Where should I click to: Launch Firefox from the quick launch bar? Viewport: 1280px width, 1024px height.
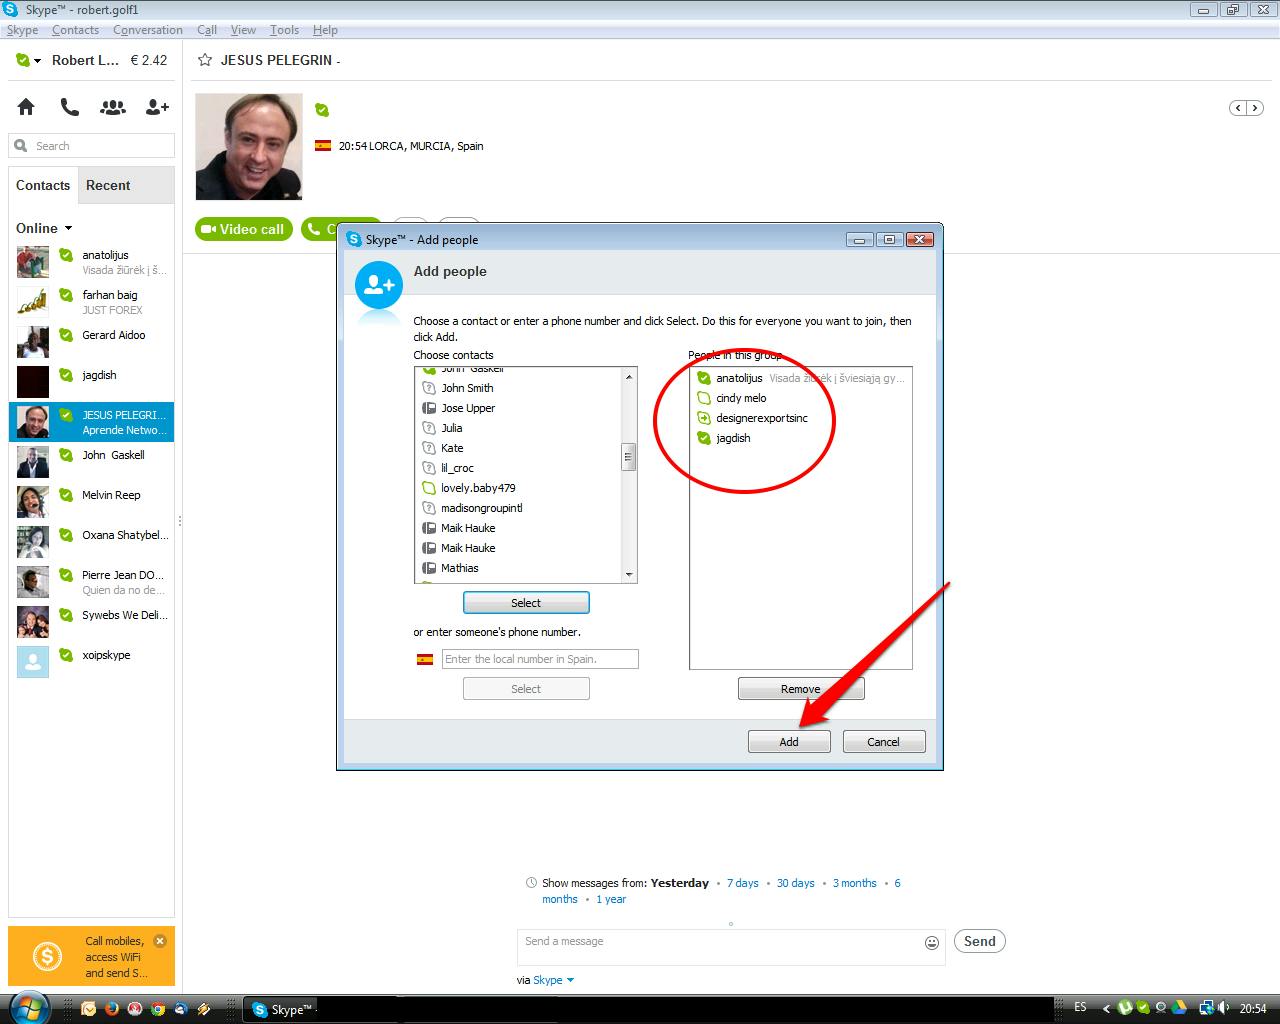pyautogui.click(x=111, y=1009)
